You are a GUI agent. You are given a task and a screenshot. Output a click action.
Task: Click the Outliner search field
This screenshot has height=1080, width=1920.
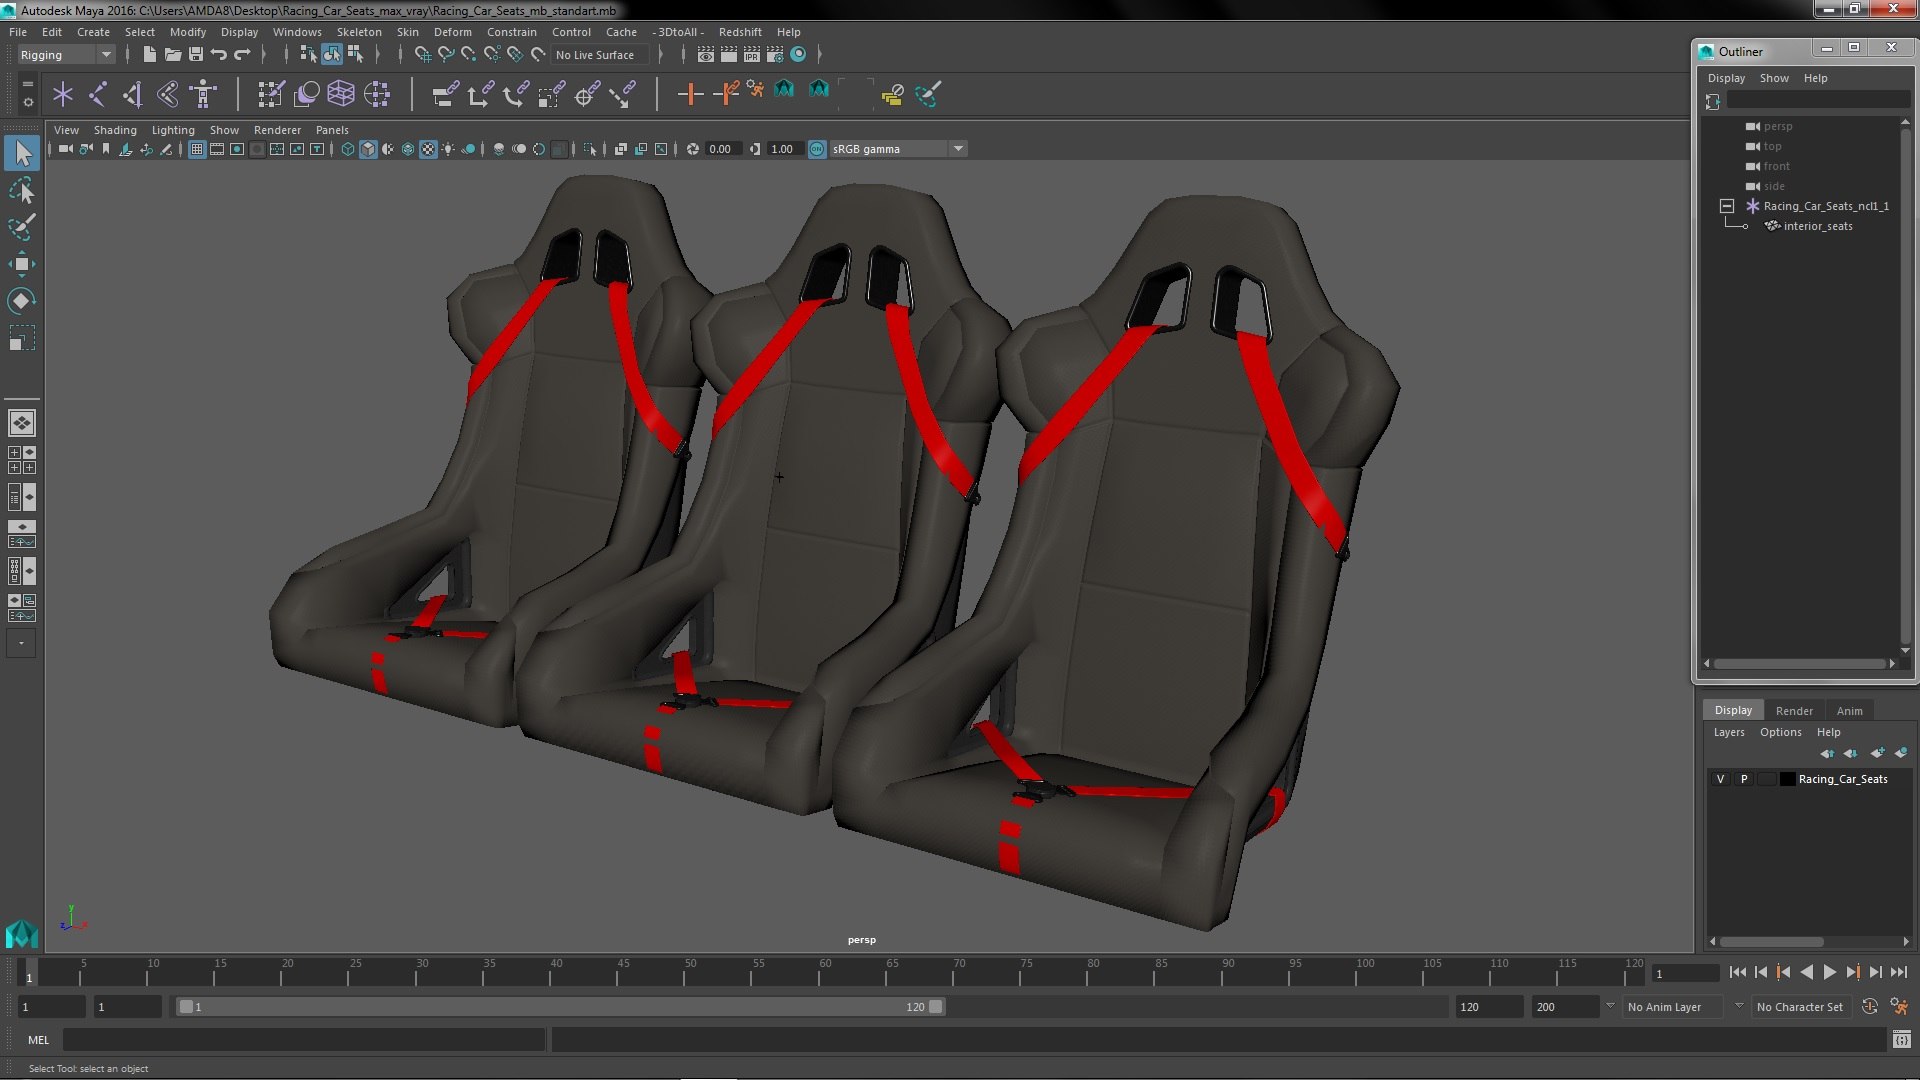1818,100
